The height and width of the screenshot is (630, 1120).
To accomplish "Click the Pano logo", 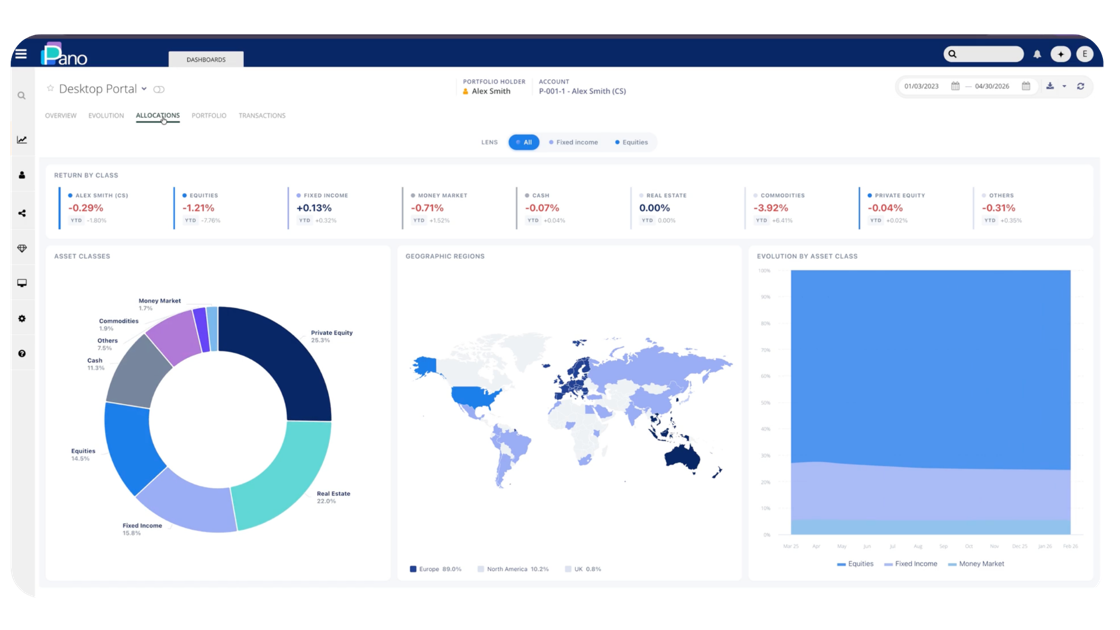I will [x=64, y=54].
